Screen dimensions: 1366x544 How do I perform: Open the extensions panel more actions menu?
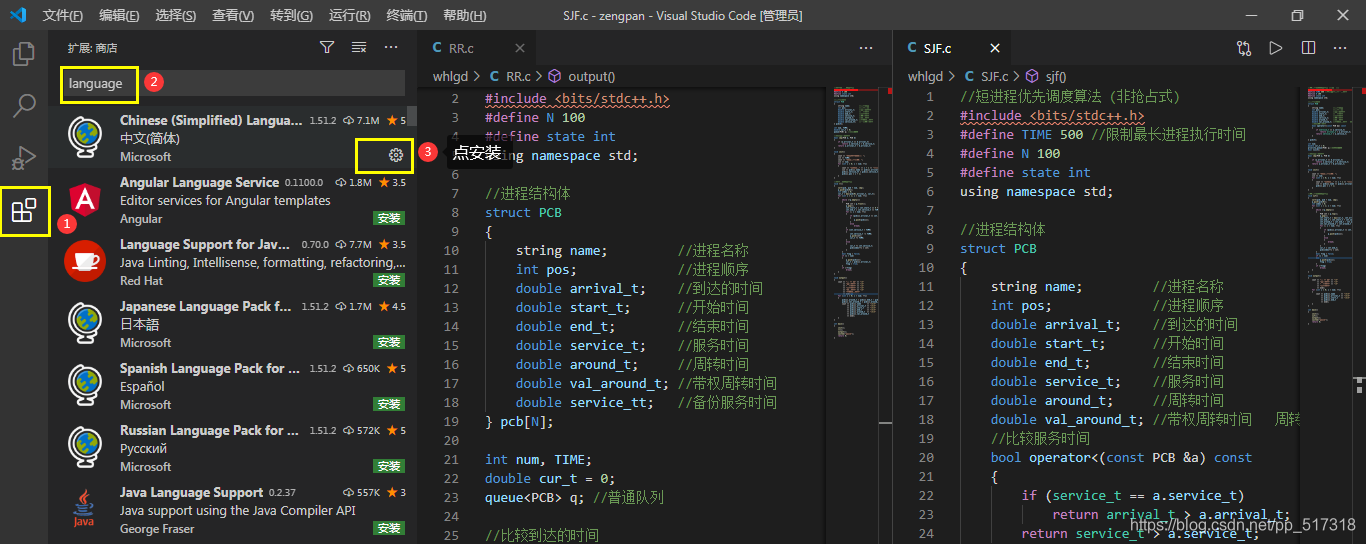391,47
